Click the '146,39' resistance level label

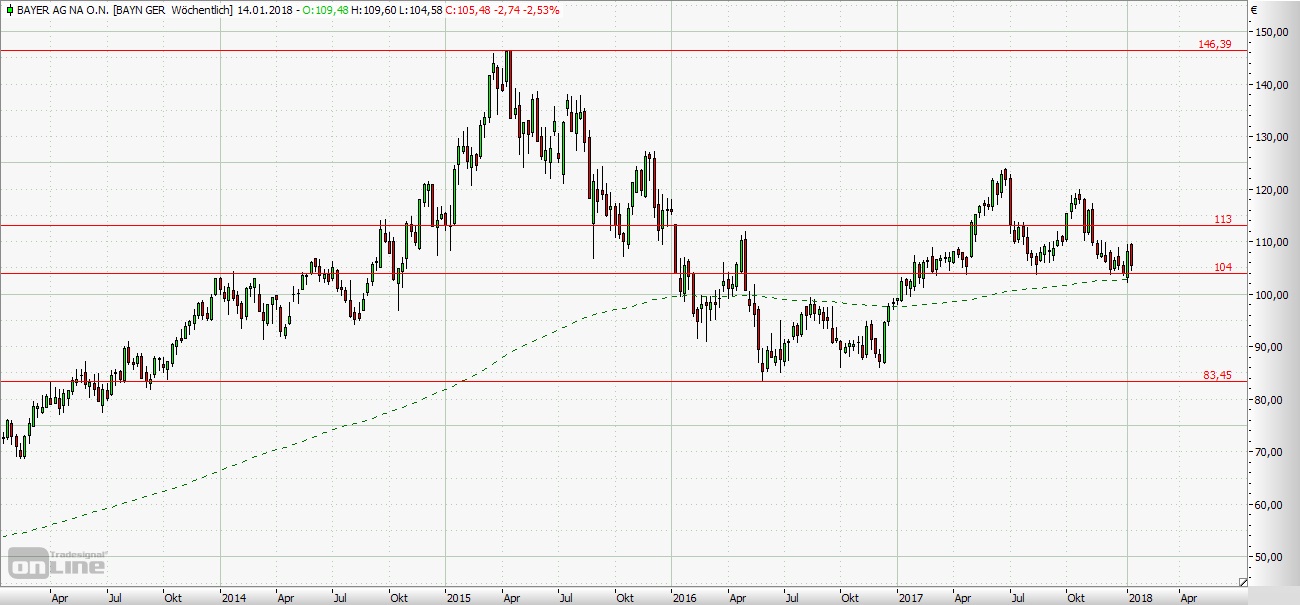(1215, 45)
